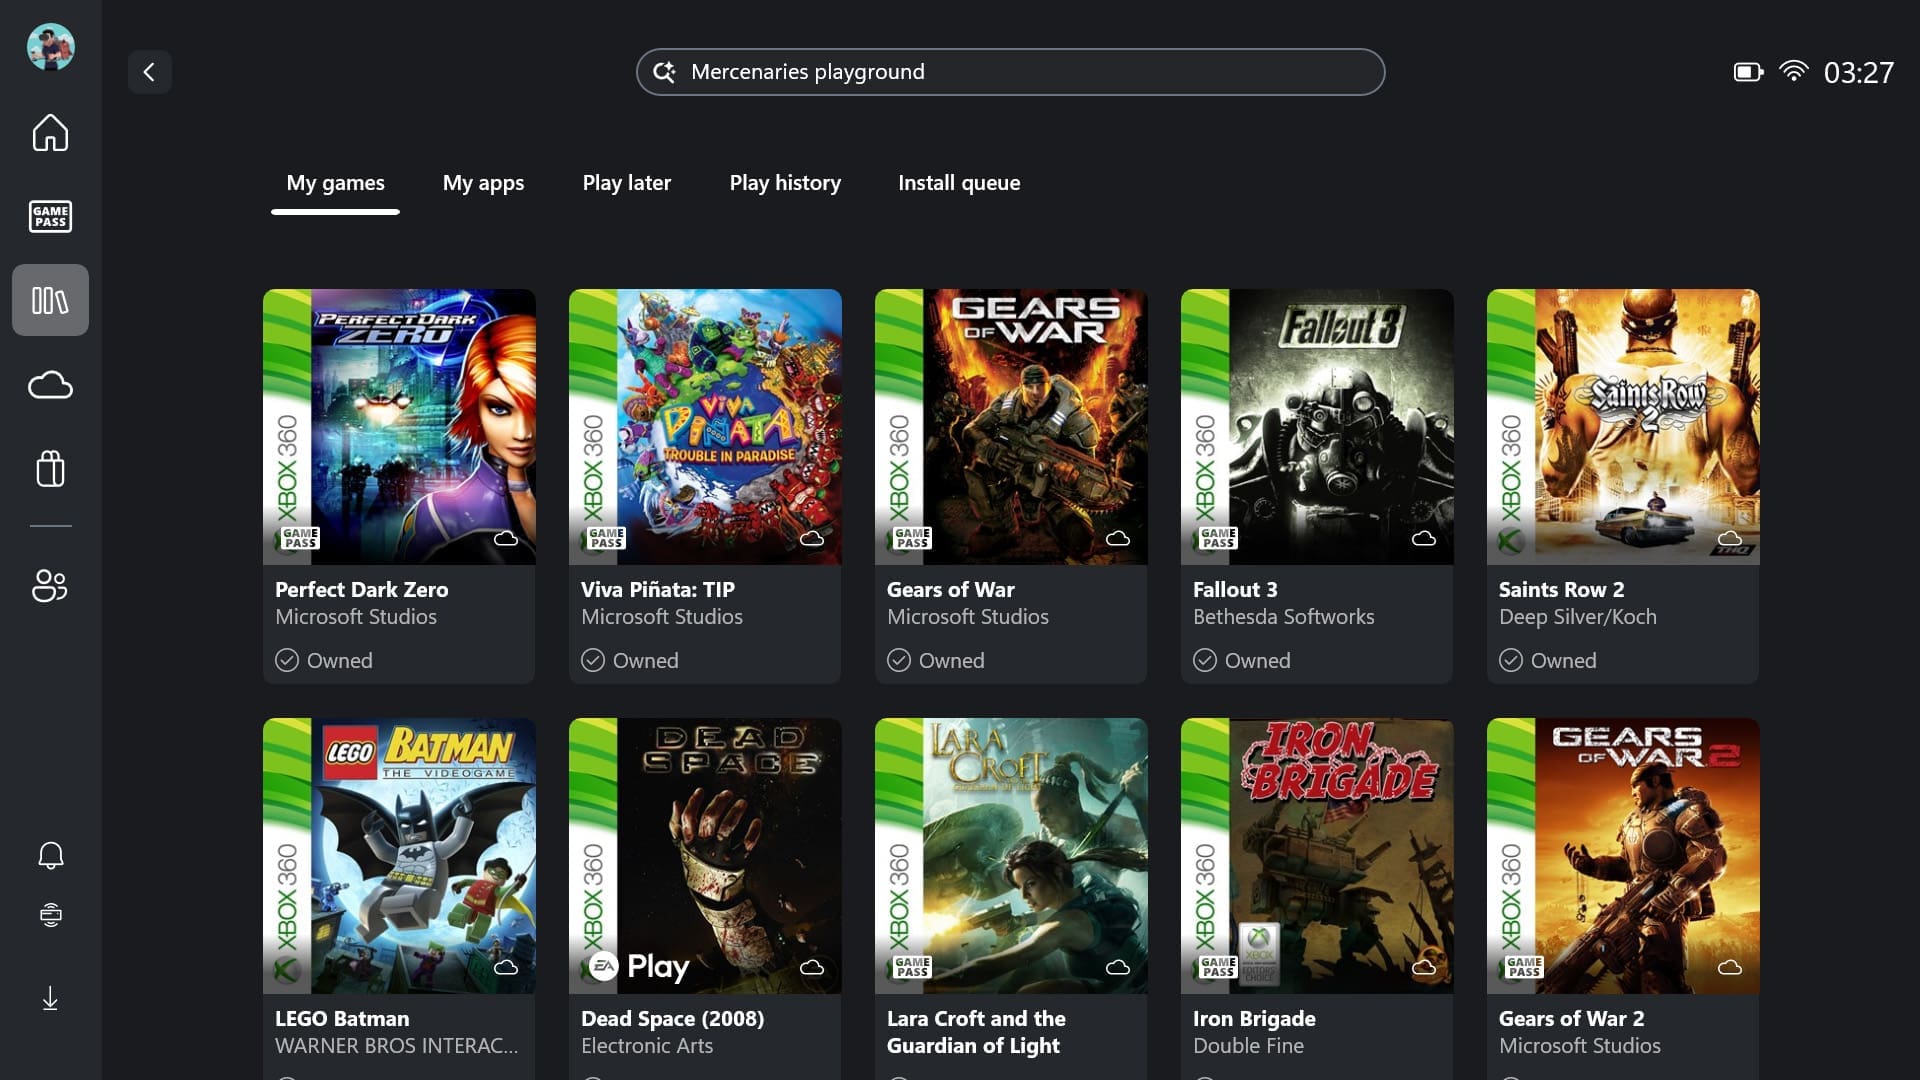The height and width of the screenshot is (1080, 1920).
Task: Switch to the My games tab
Action: tap(335, 183)
